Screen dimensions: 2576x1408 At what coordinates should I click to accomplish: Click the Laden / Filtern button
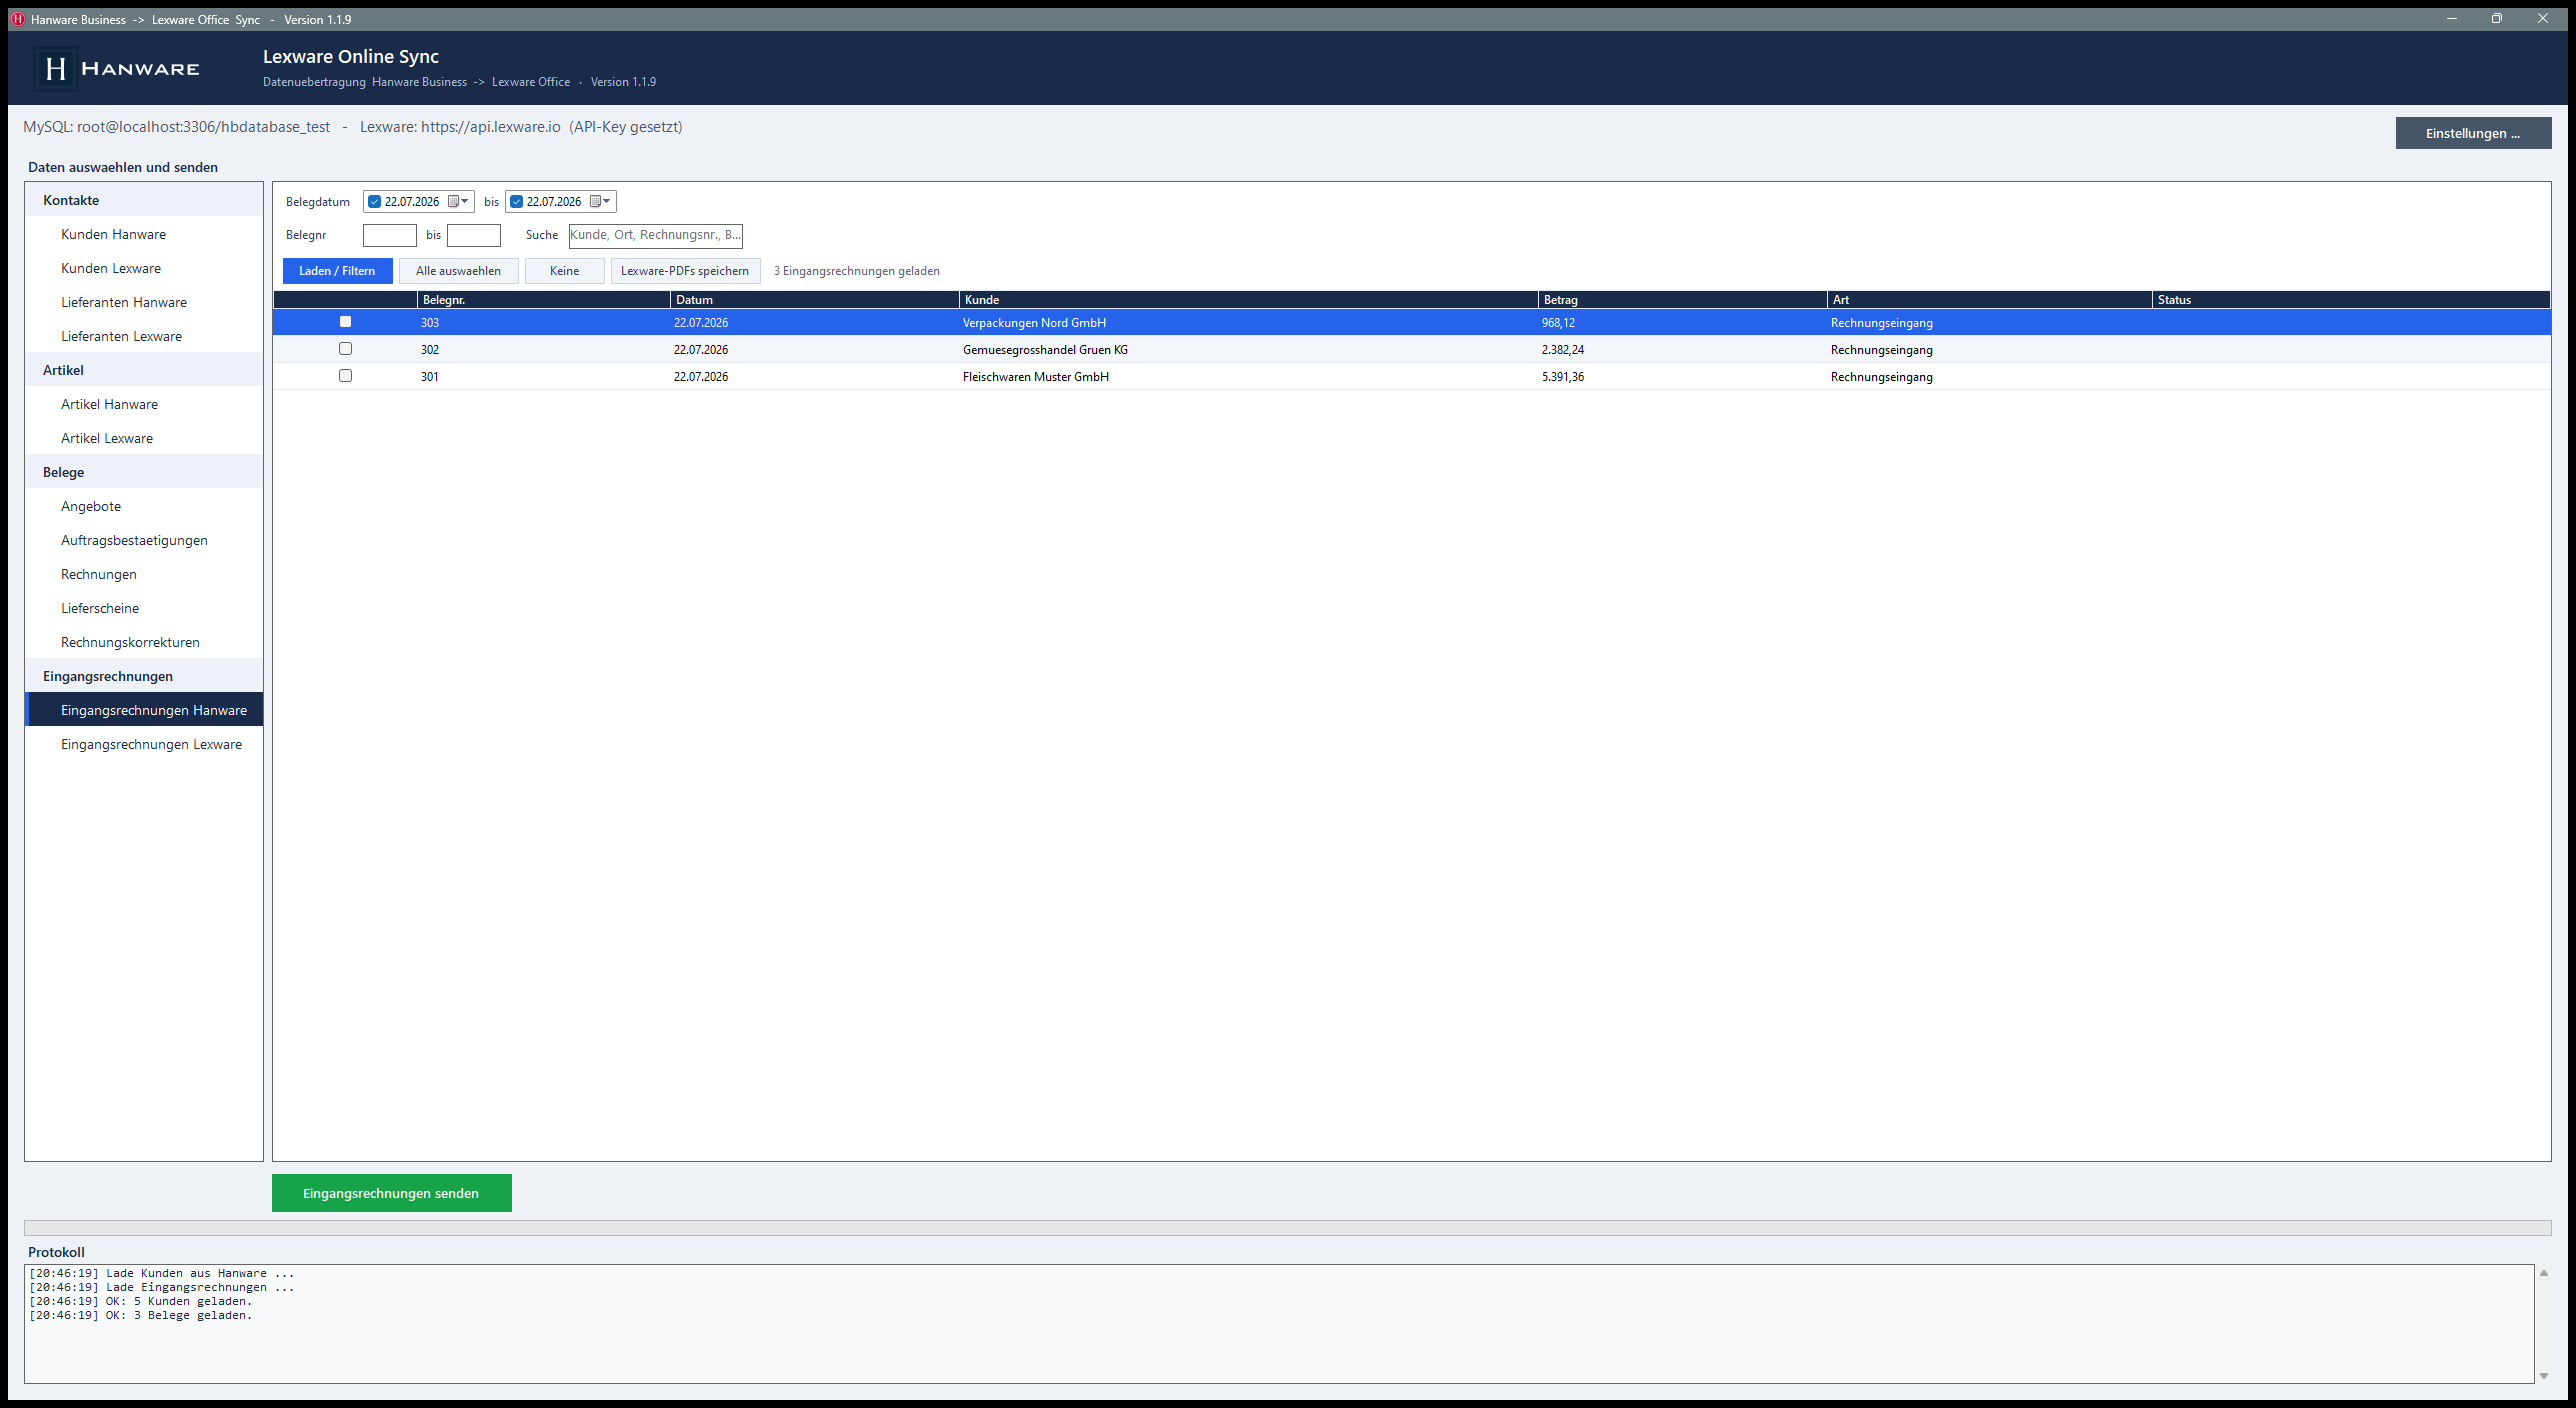337,271
